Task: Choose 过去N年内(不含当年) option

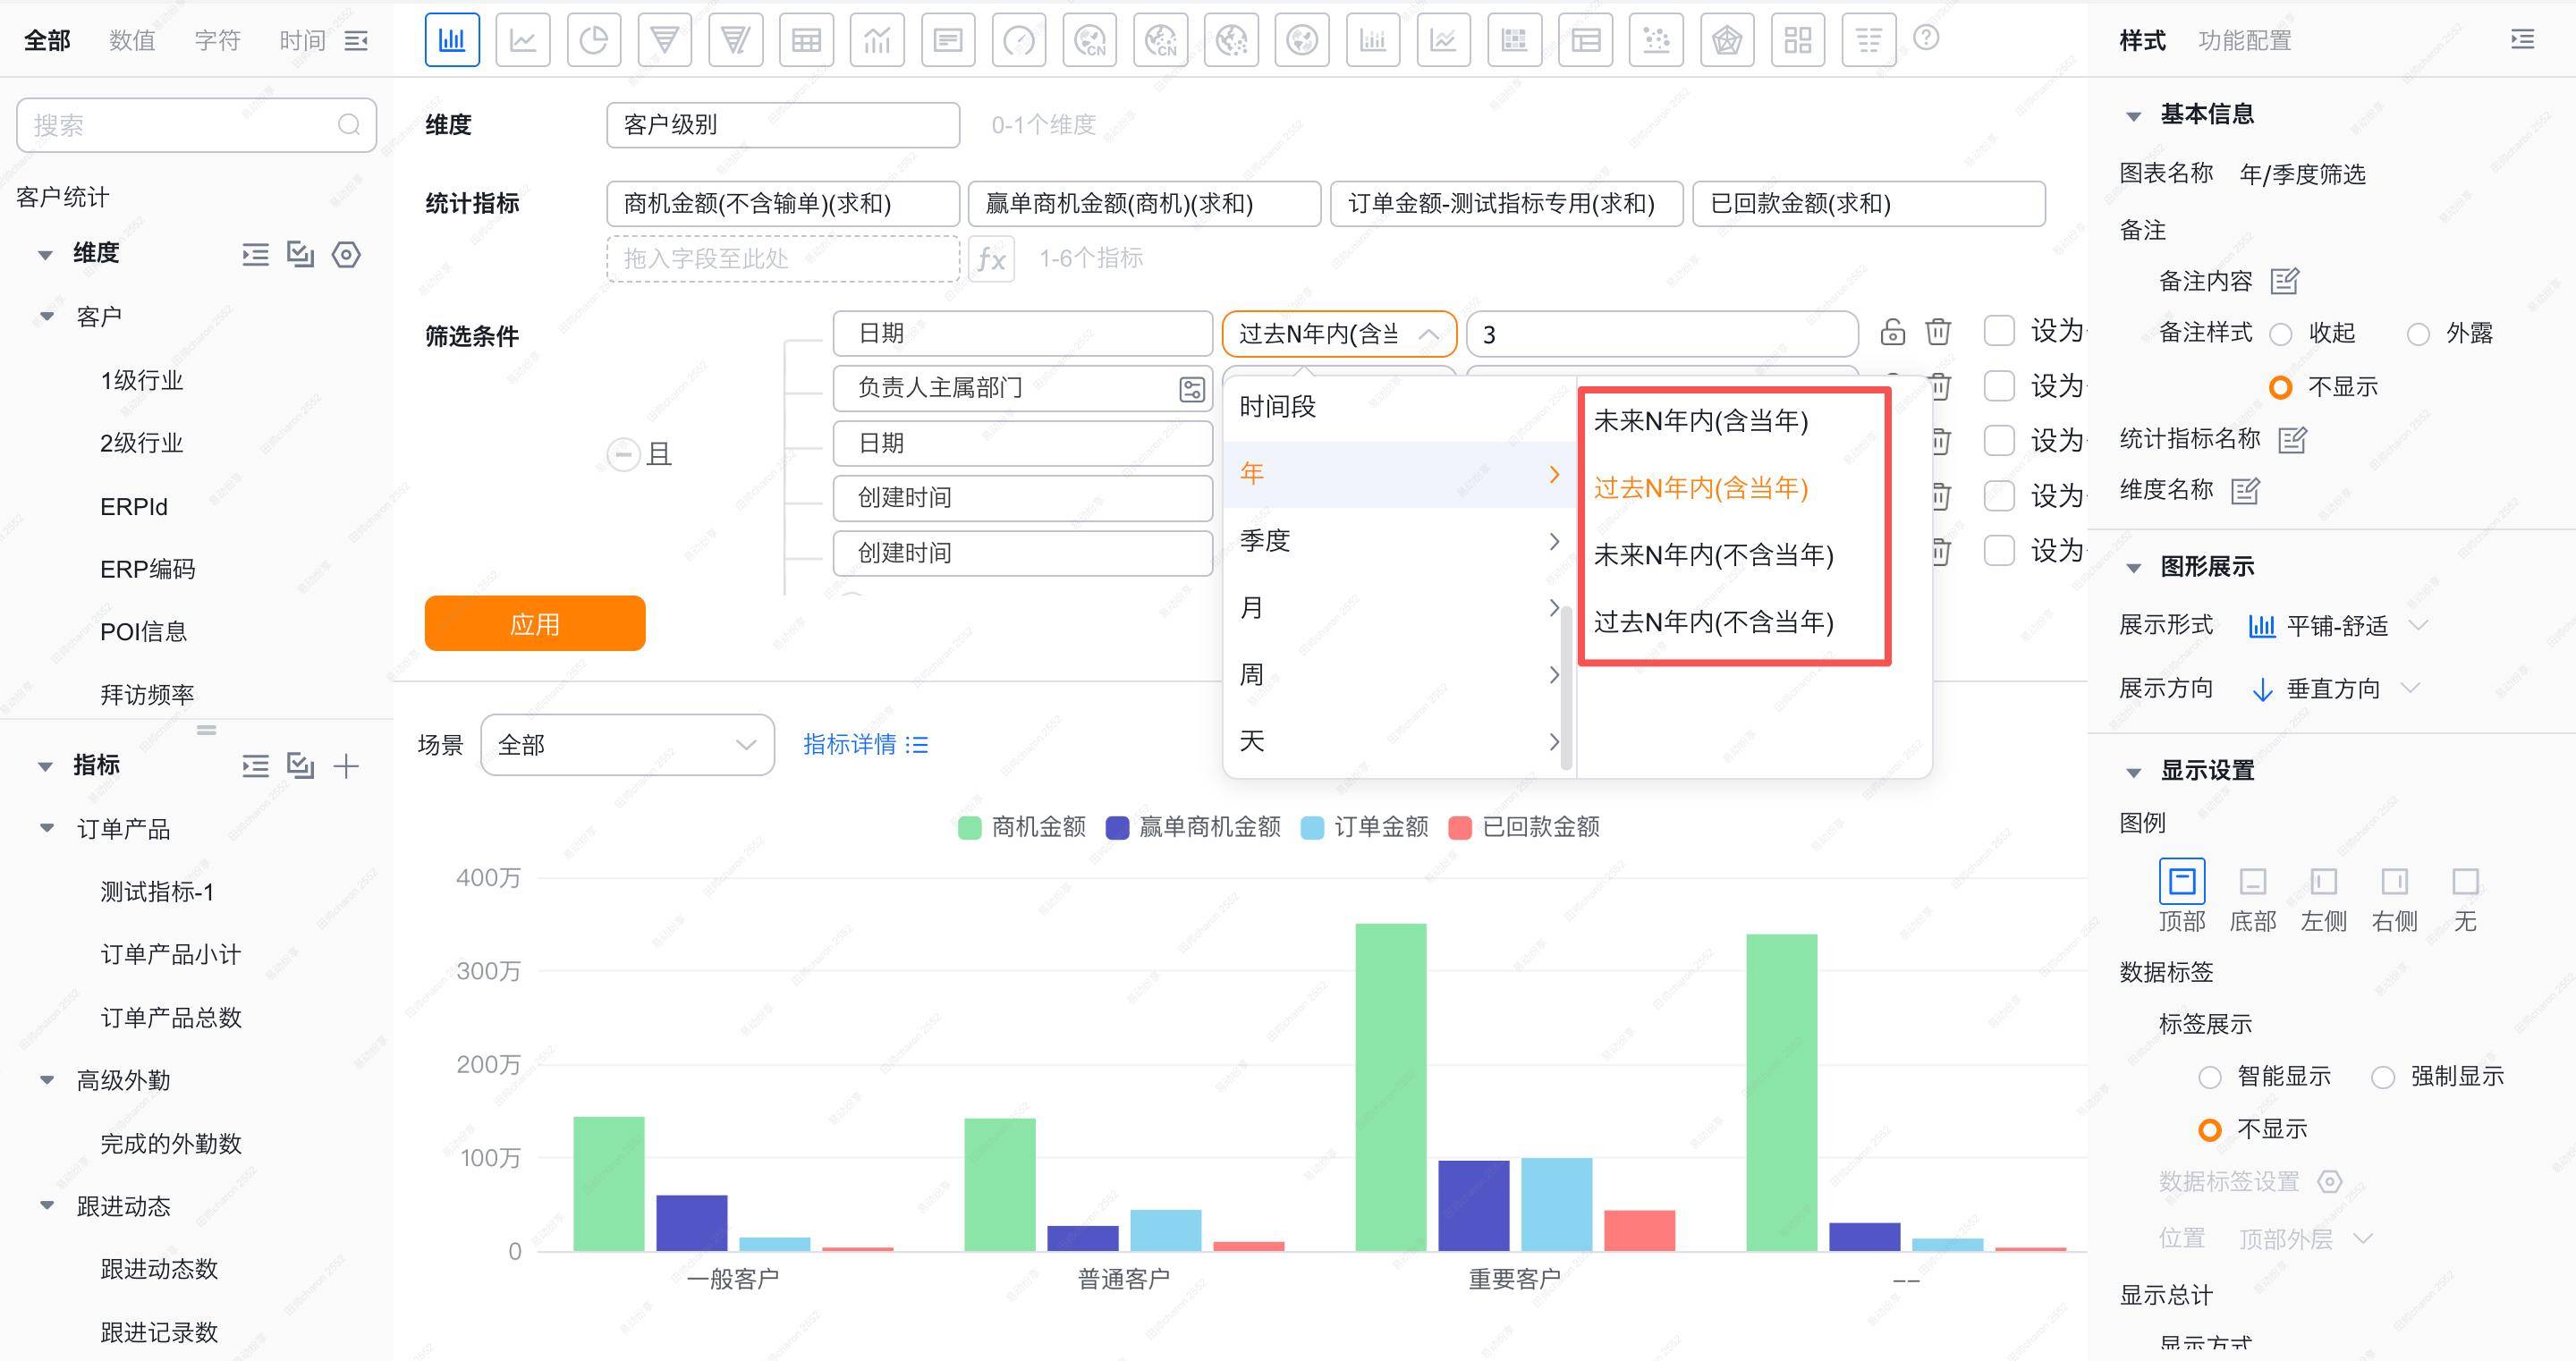Action: [x=1713, y=622]
